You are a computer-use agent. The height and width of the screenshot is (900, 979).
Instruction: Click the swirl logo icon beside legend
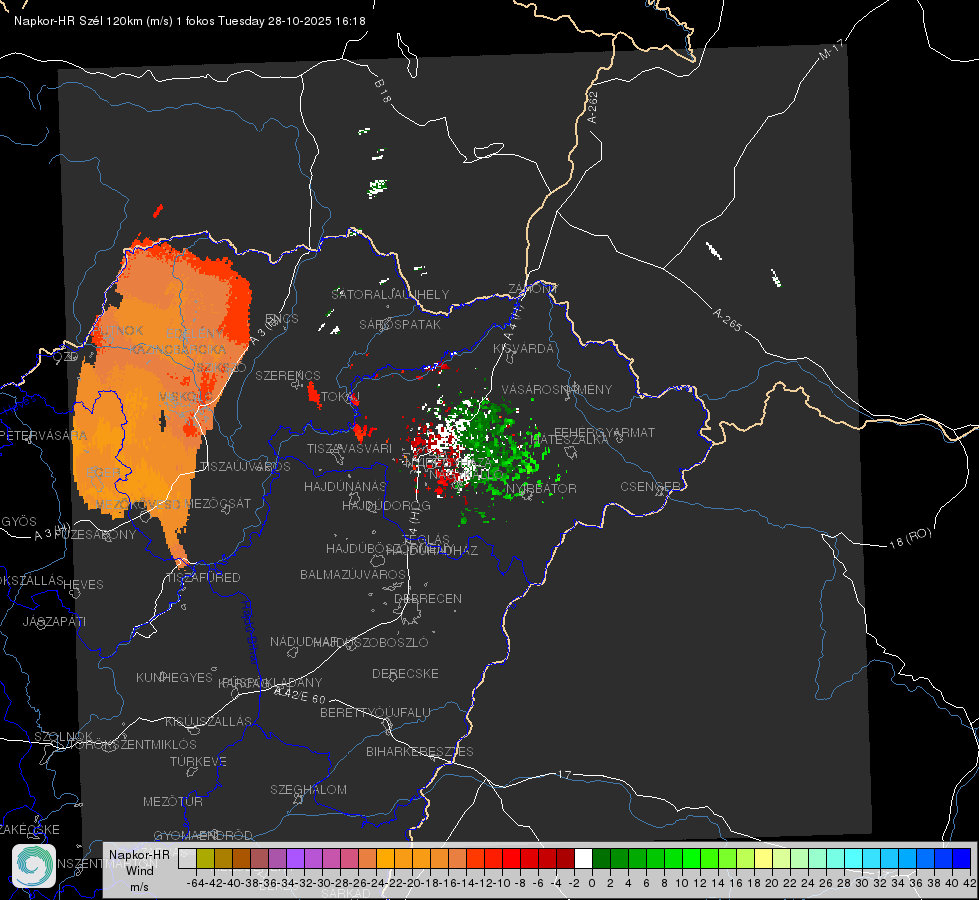coord(34,866)
